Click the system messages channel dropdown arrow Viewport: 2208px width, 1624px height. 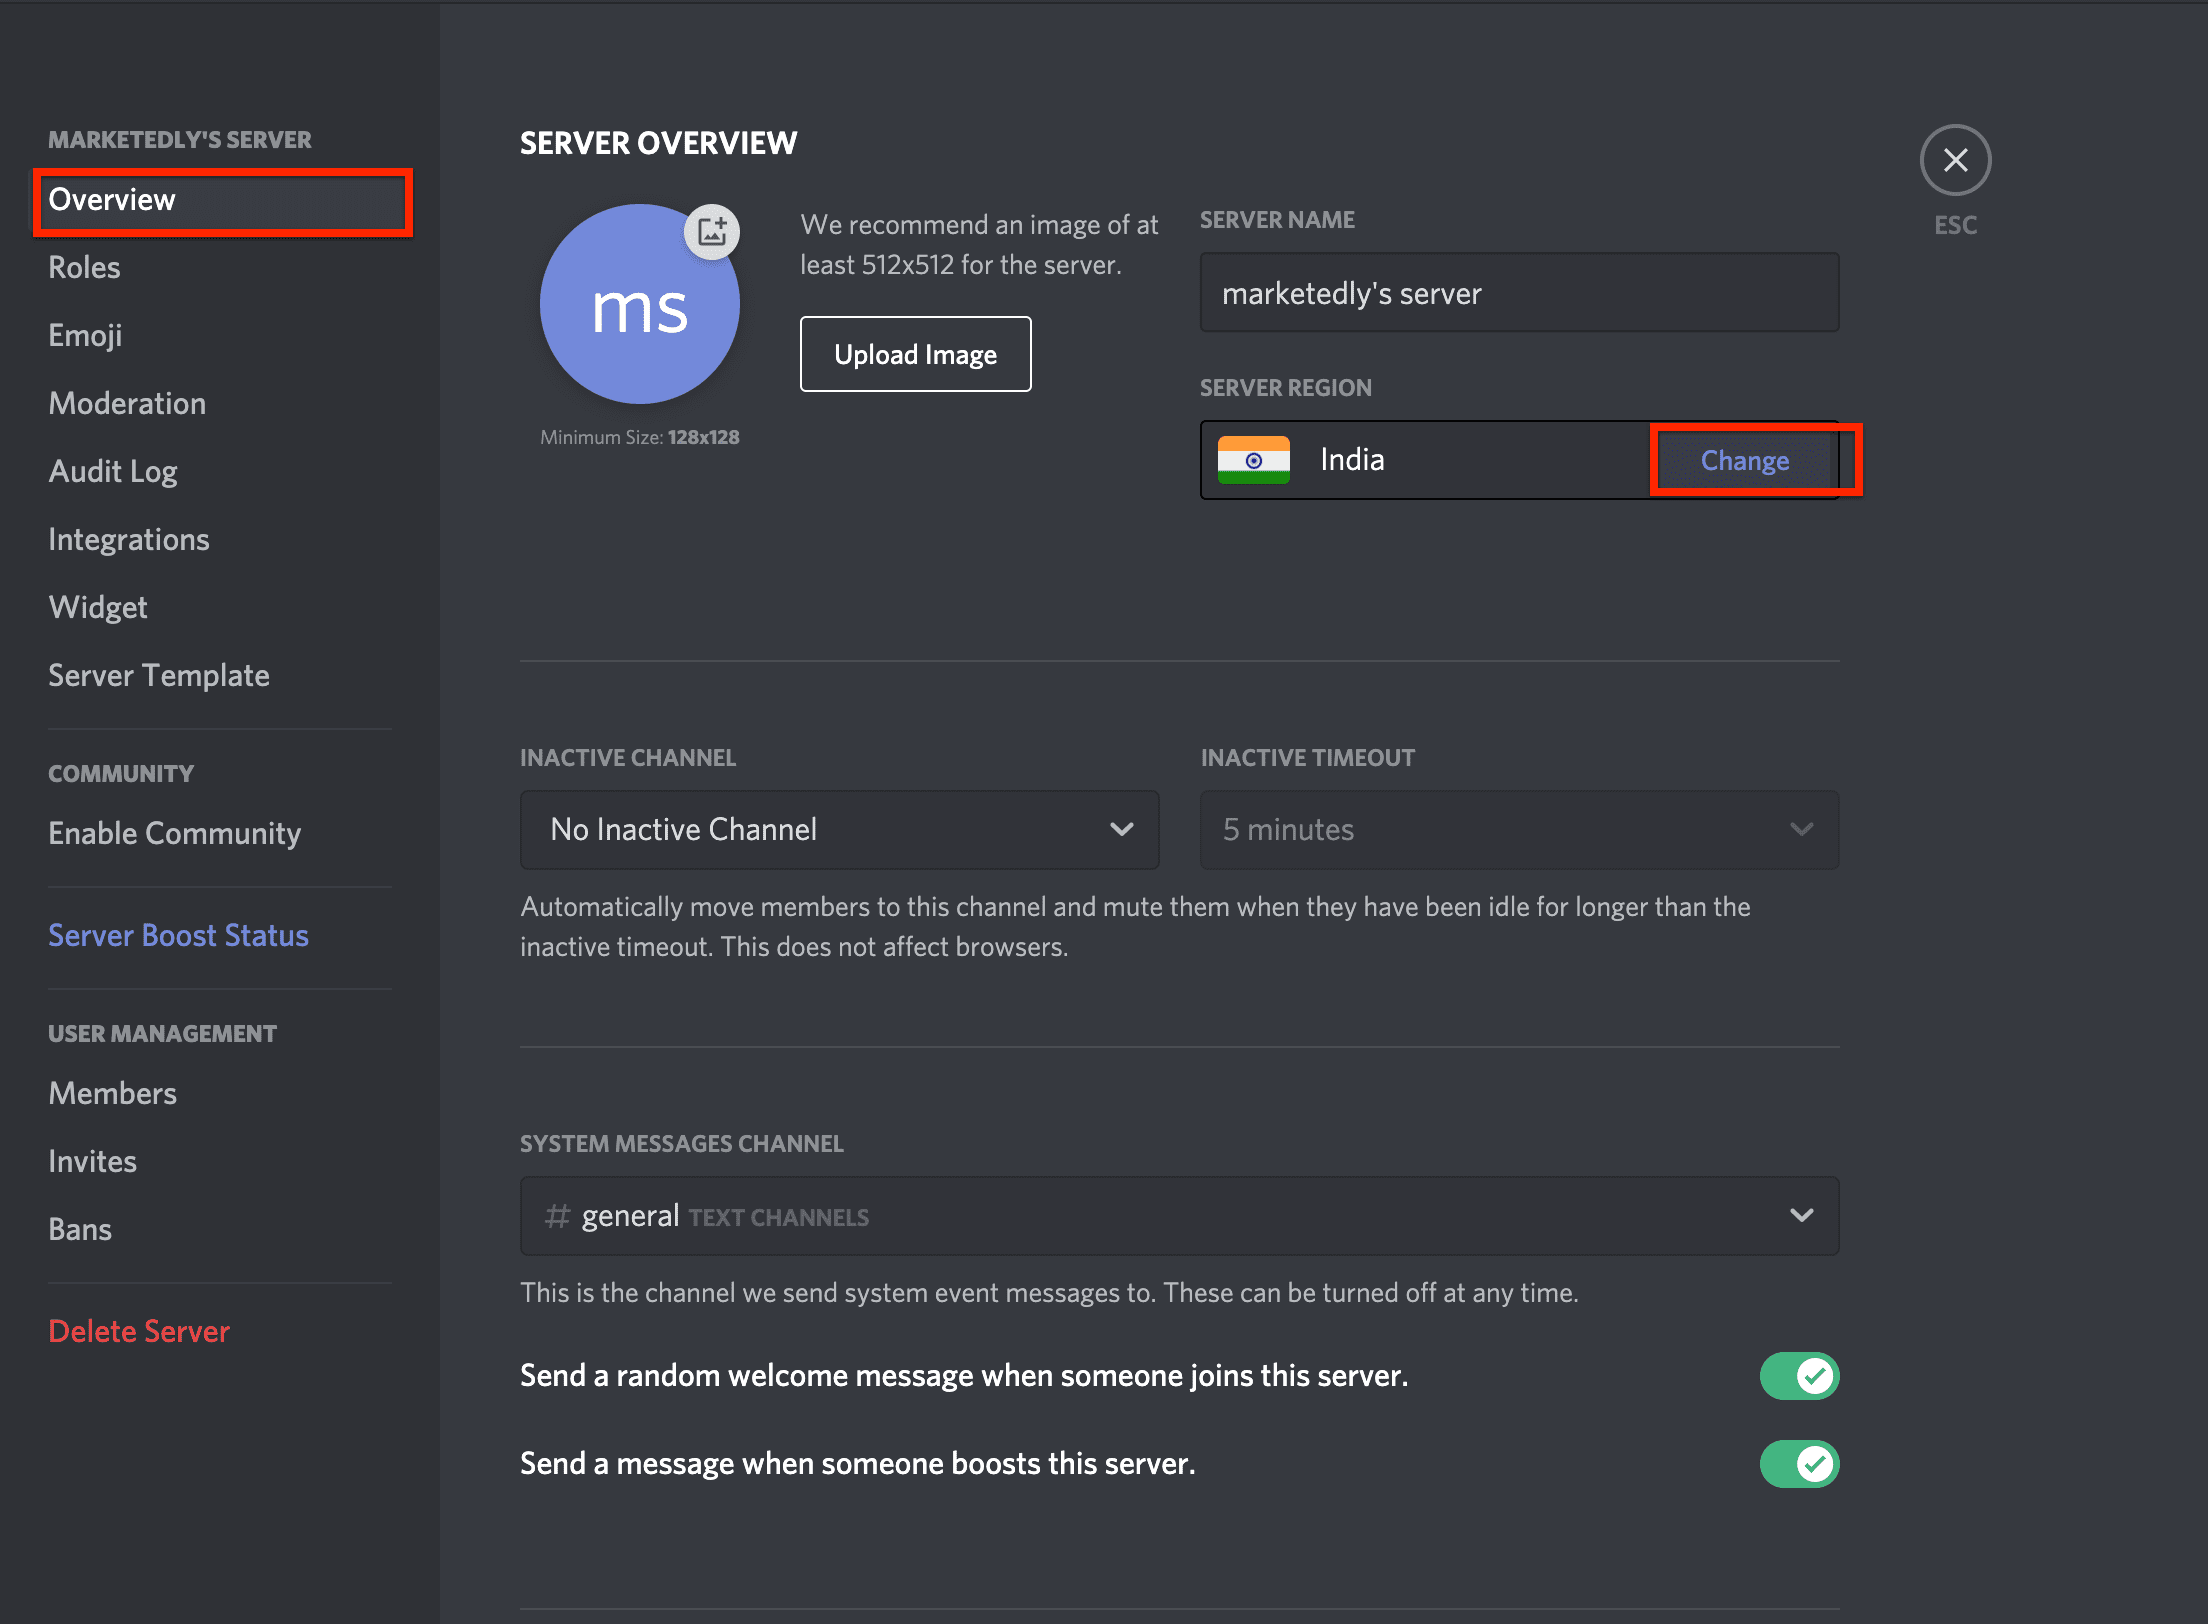tap(1803, 1218)
